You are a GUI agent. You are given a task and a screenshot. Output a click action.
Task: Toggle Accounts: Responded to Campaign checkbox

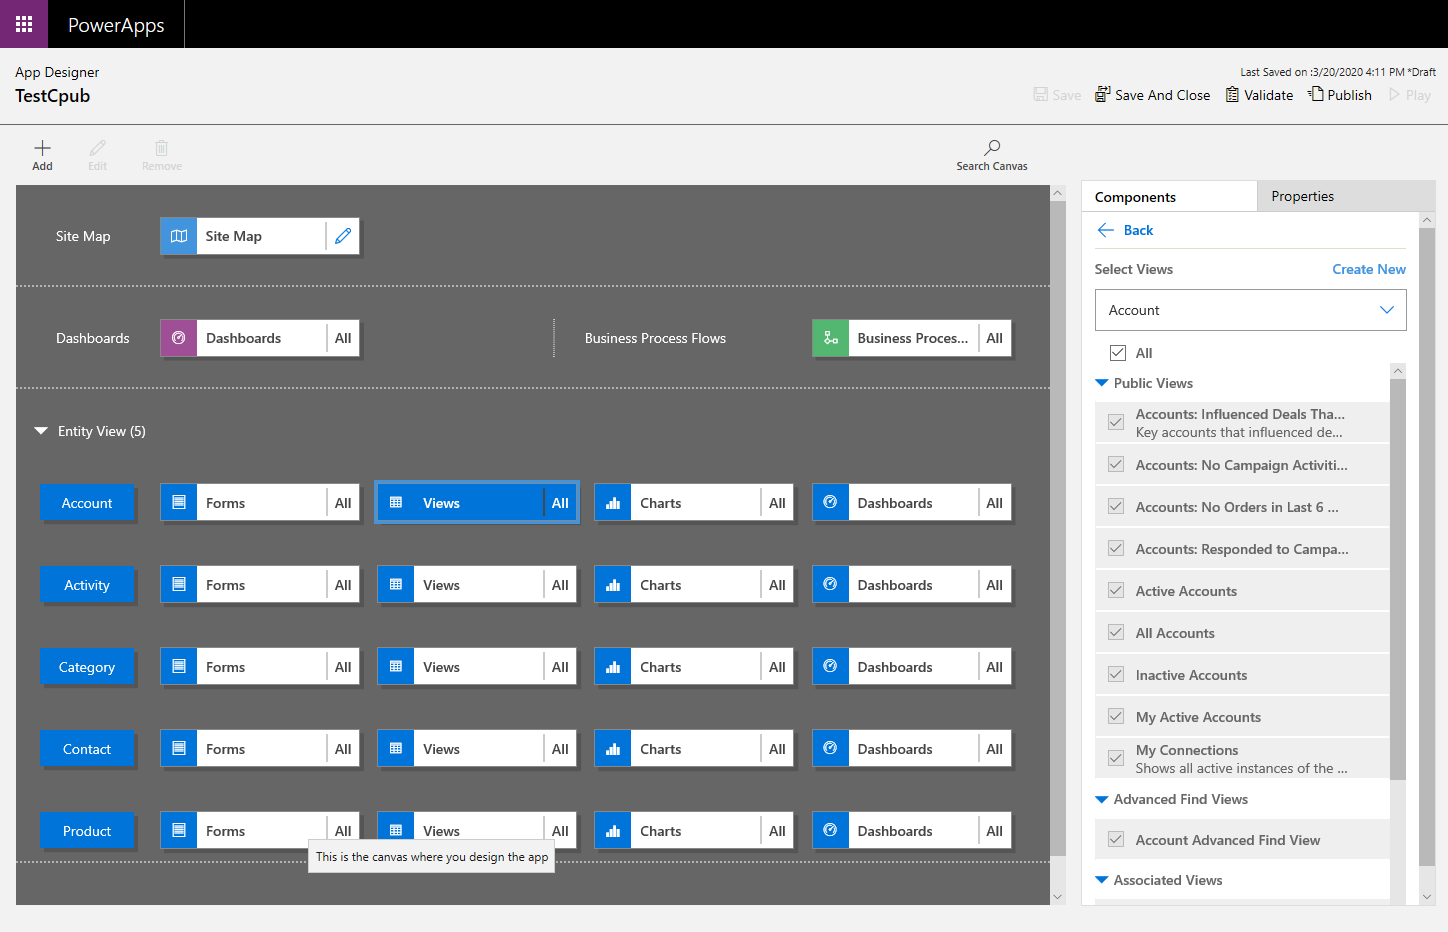[1116, 549]
